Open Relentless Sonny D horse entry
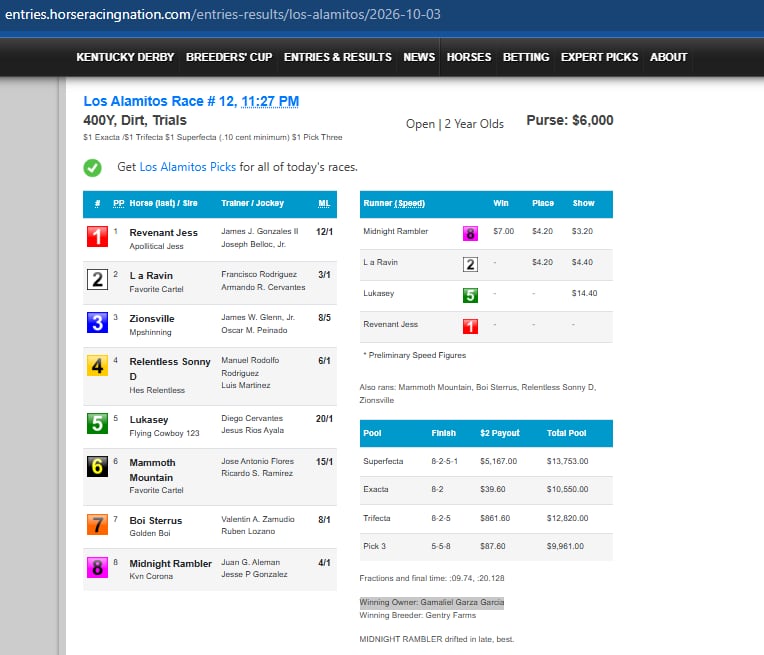The image size is (764, 655). tap(170, 368)
